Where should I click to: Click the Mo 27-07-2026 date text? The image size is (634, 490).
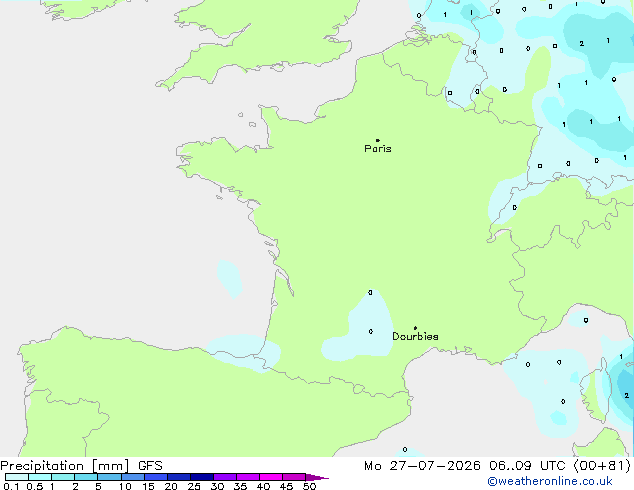point(422,466)
